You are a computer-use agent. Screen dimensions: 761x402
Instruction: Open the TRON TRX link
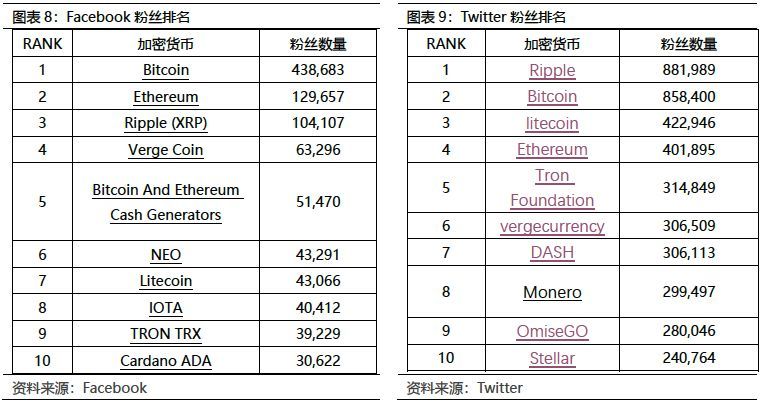tap(165, 334)
